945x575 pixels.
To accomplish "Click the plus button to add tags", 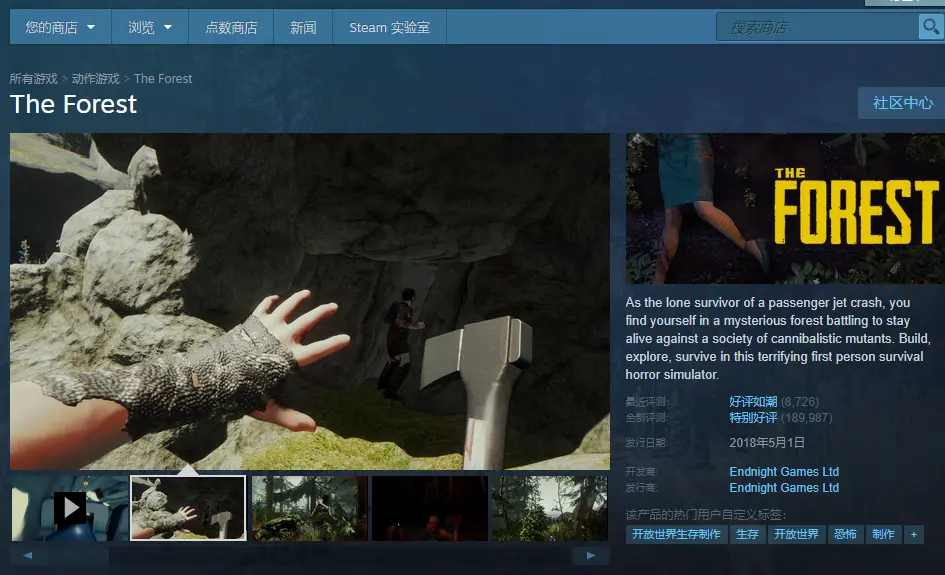I will (x=914, y=534).
